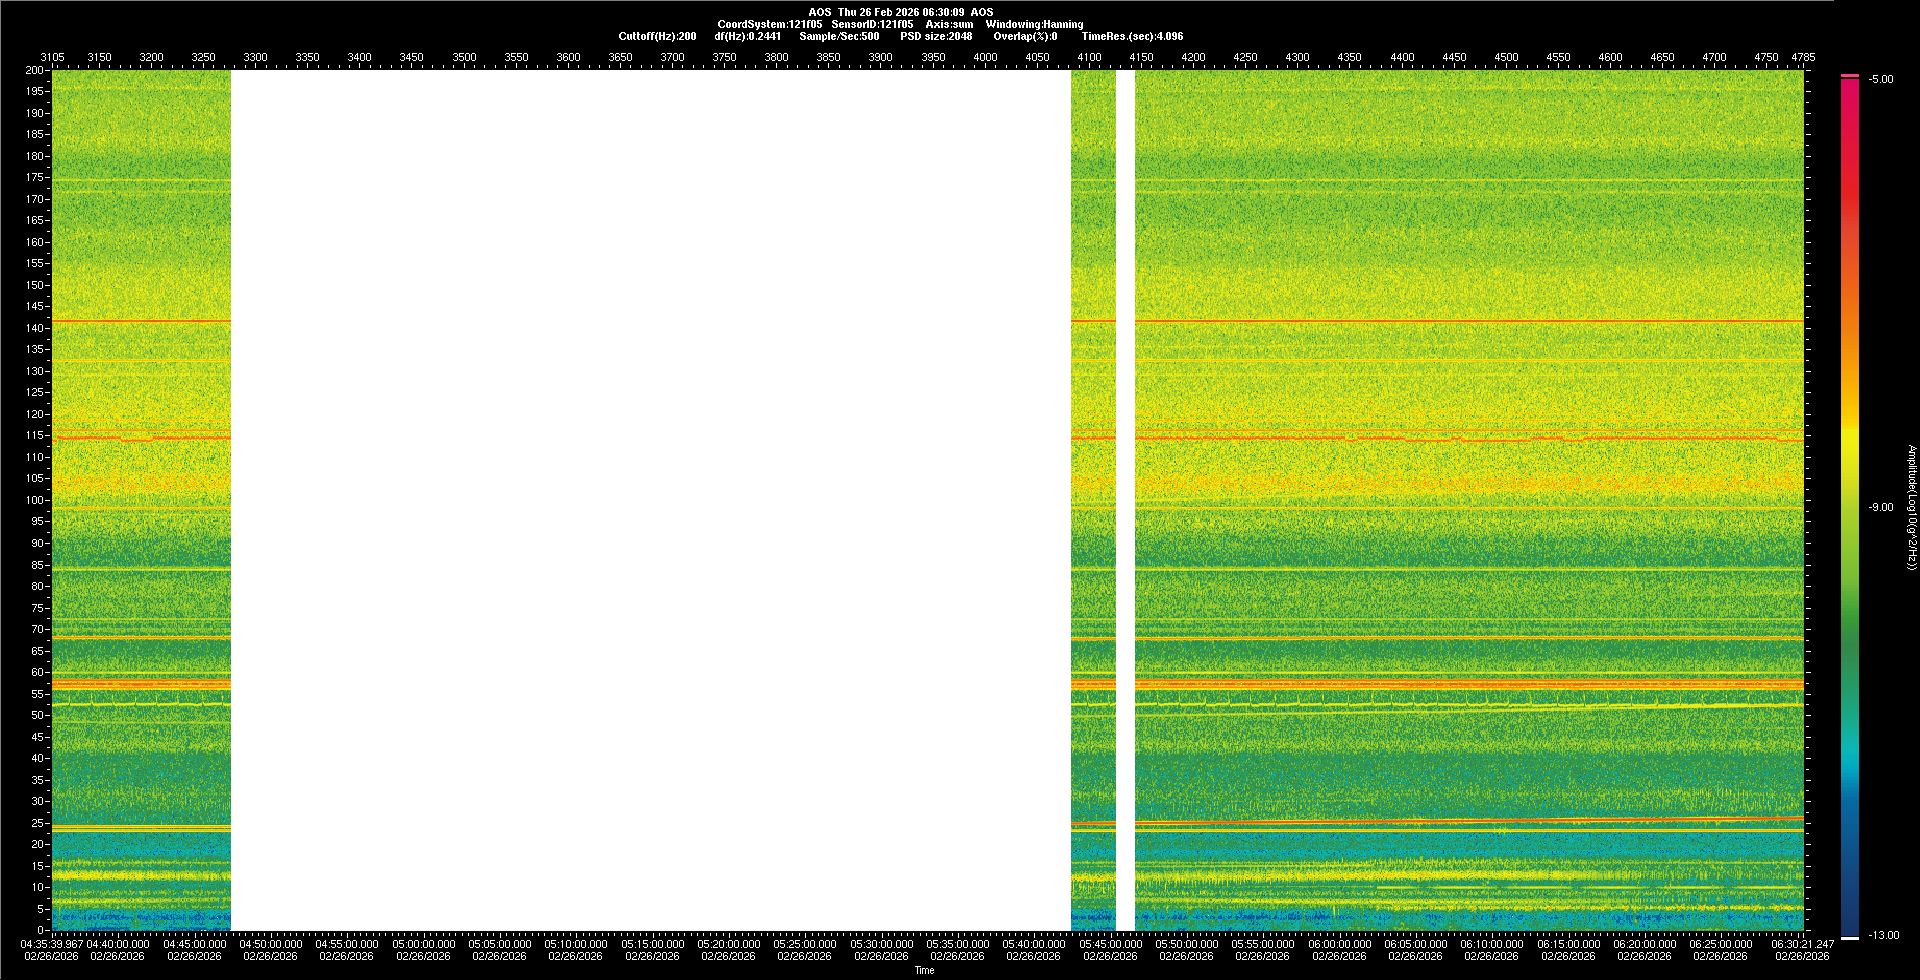The image size is (1920, 980).
Task: Click the TimeRes.(sec):4.096 parameter label
Action: [x=1132, y=36]
